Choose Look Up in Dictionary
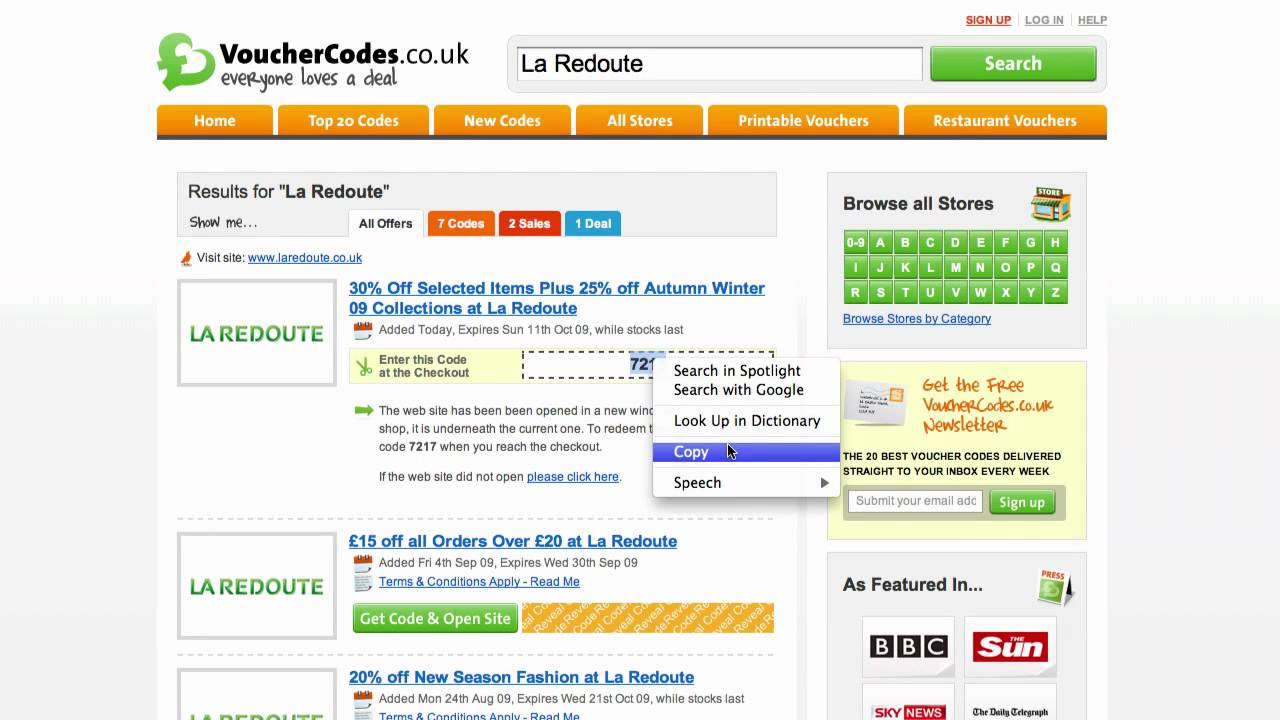The width and height of the screenshot is (1280, 720). pos(746,421)
